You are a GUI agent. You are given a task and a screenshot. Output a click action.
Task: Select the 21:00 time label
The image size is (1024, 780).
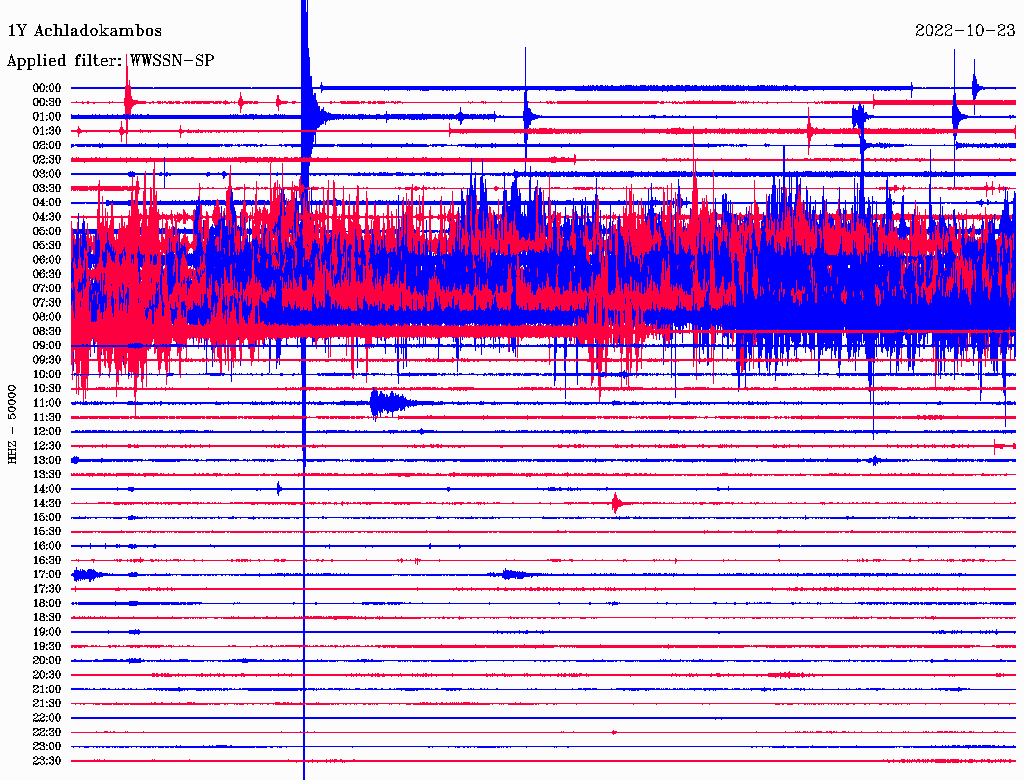[x=47, y=689]
